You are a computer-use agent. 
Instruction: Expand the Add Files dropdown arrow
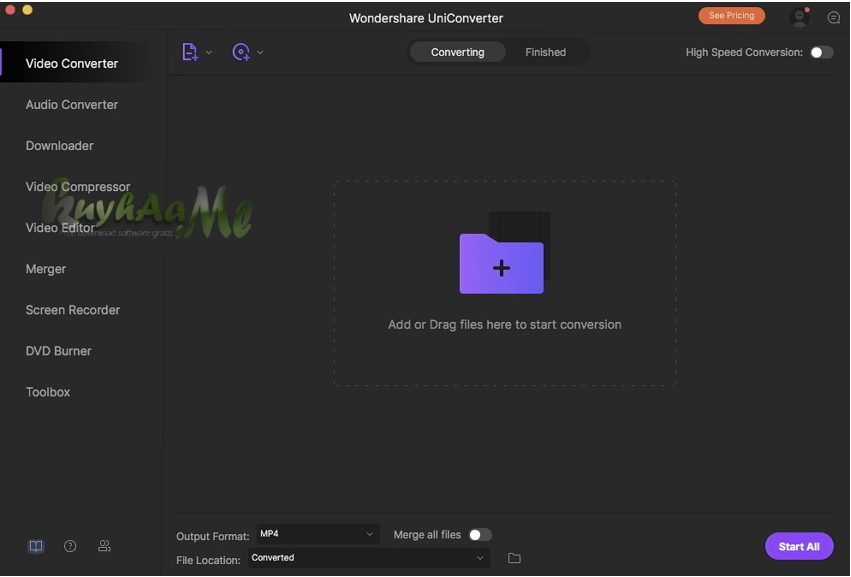tap(209, 53)
